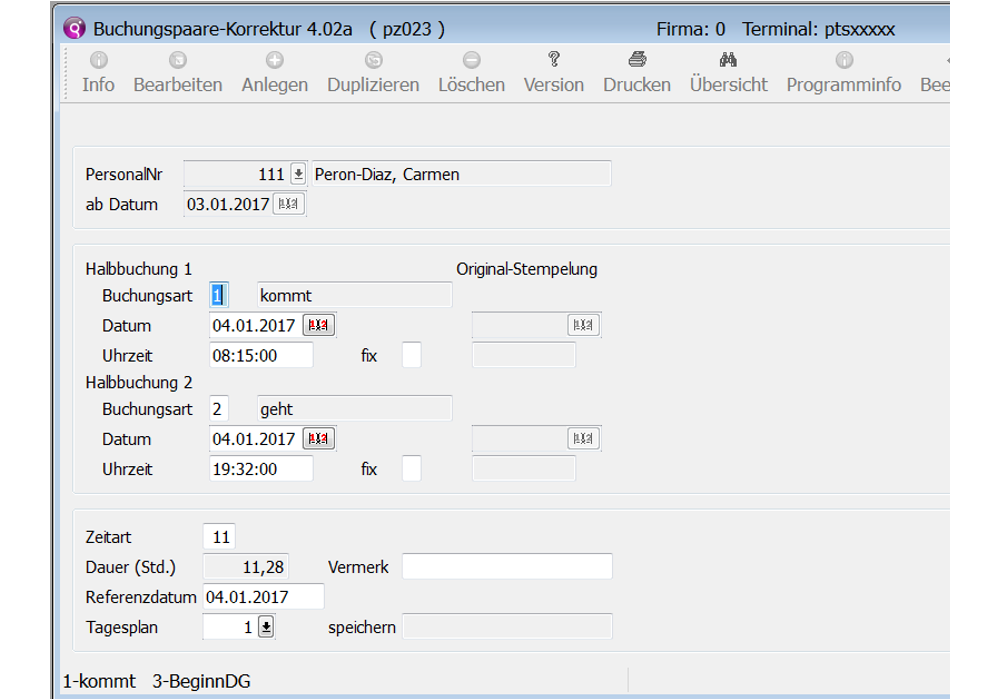Open calendar for Halbbuchung 1 Datum
The width and height of the screenshot is (1000, 700).
pyautogui.click(x=320, y=325)
